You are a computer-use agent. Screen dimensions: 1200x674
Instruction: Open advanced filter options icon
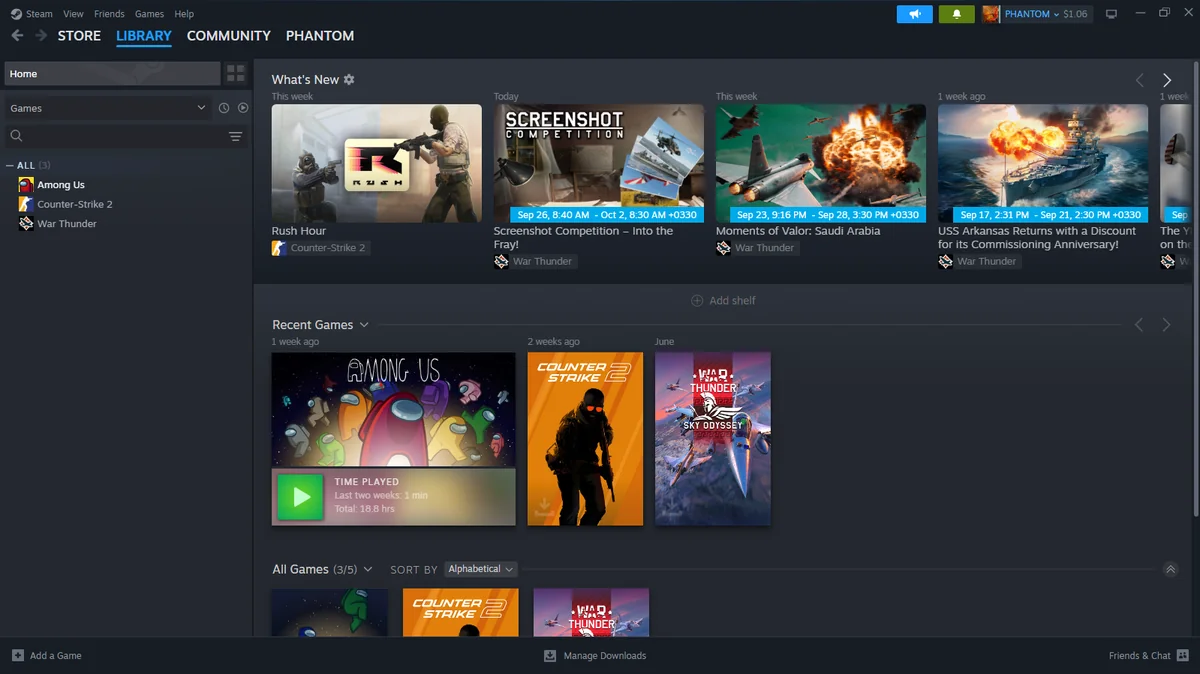(236, 136)
